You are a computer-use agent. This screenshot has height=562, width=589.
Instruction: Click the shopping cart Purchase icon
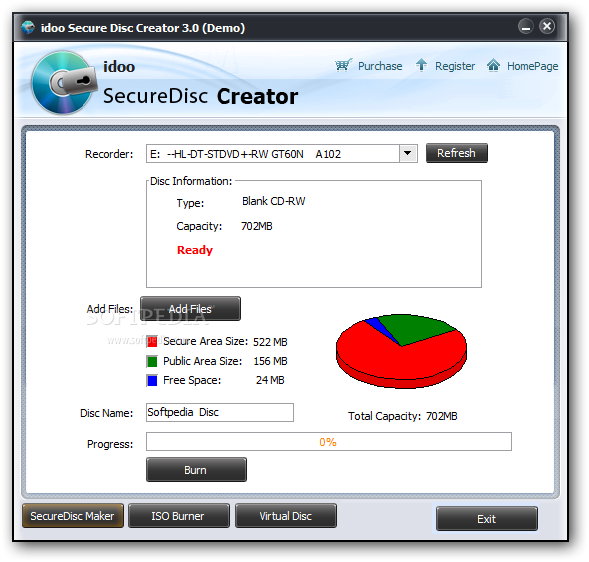click(x=343, y=65)
